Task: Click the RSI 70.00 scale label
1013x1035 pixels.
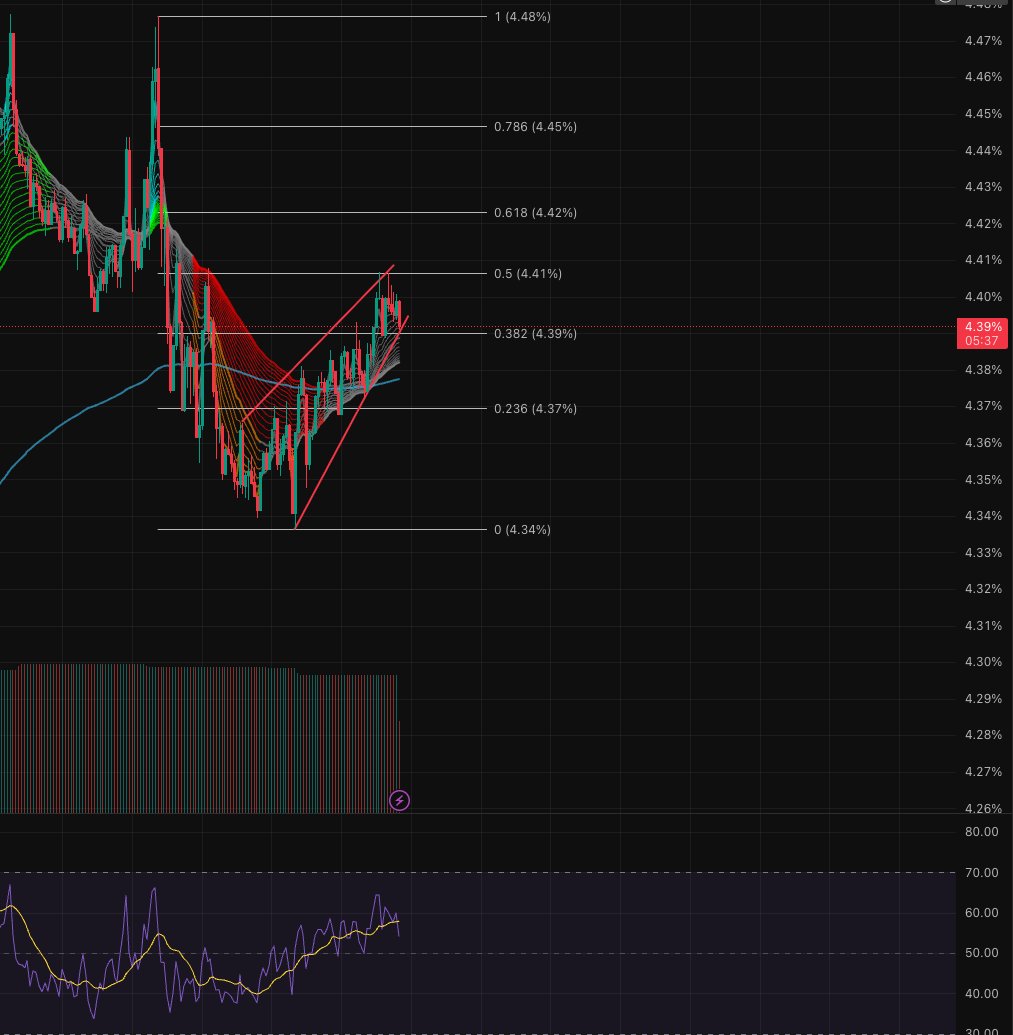Action: coord(982,873)
